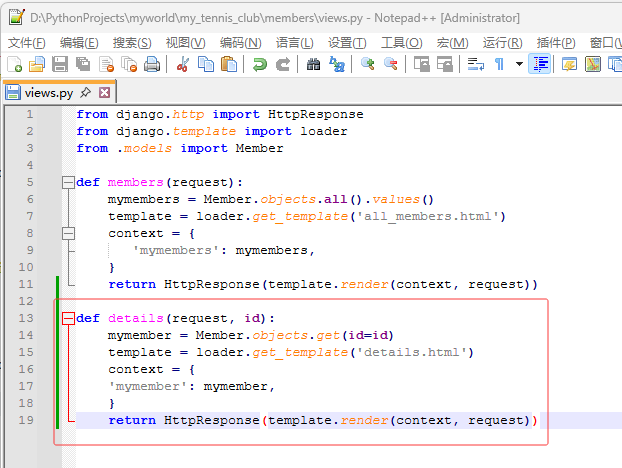Toggle word wrap

(x=475, y=64)
